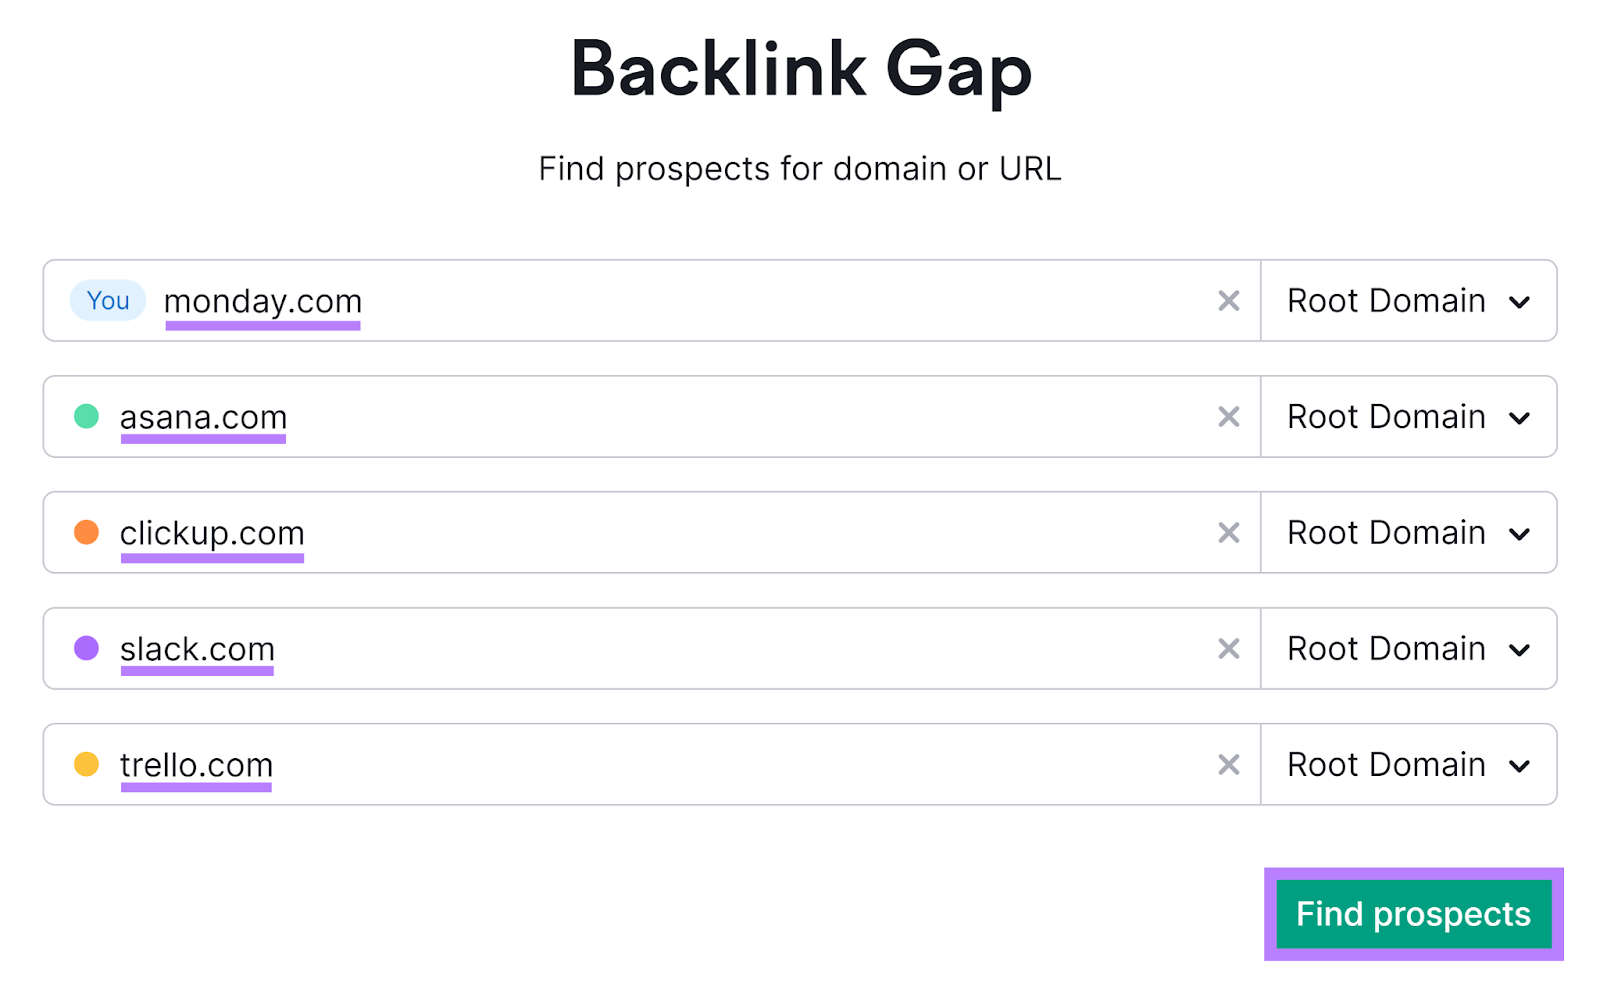This screenshot has width=1600, height=994.
Task: Remove trello.com using the X icon
Action: click(1228, 765)
